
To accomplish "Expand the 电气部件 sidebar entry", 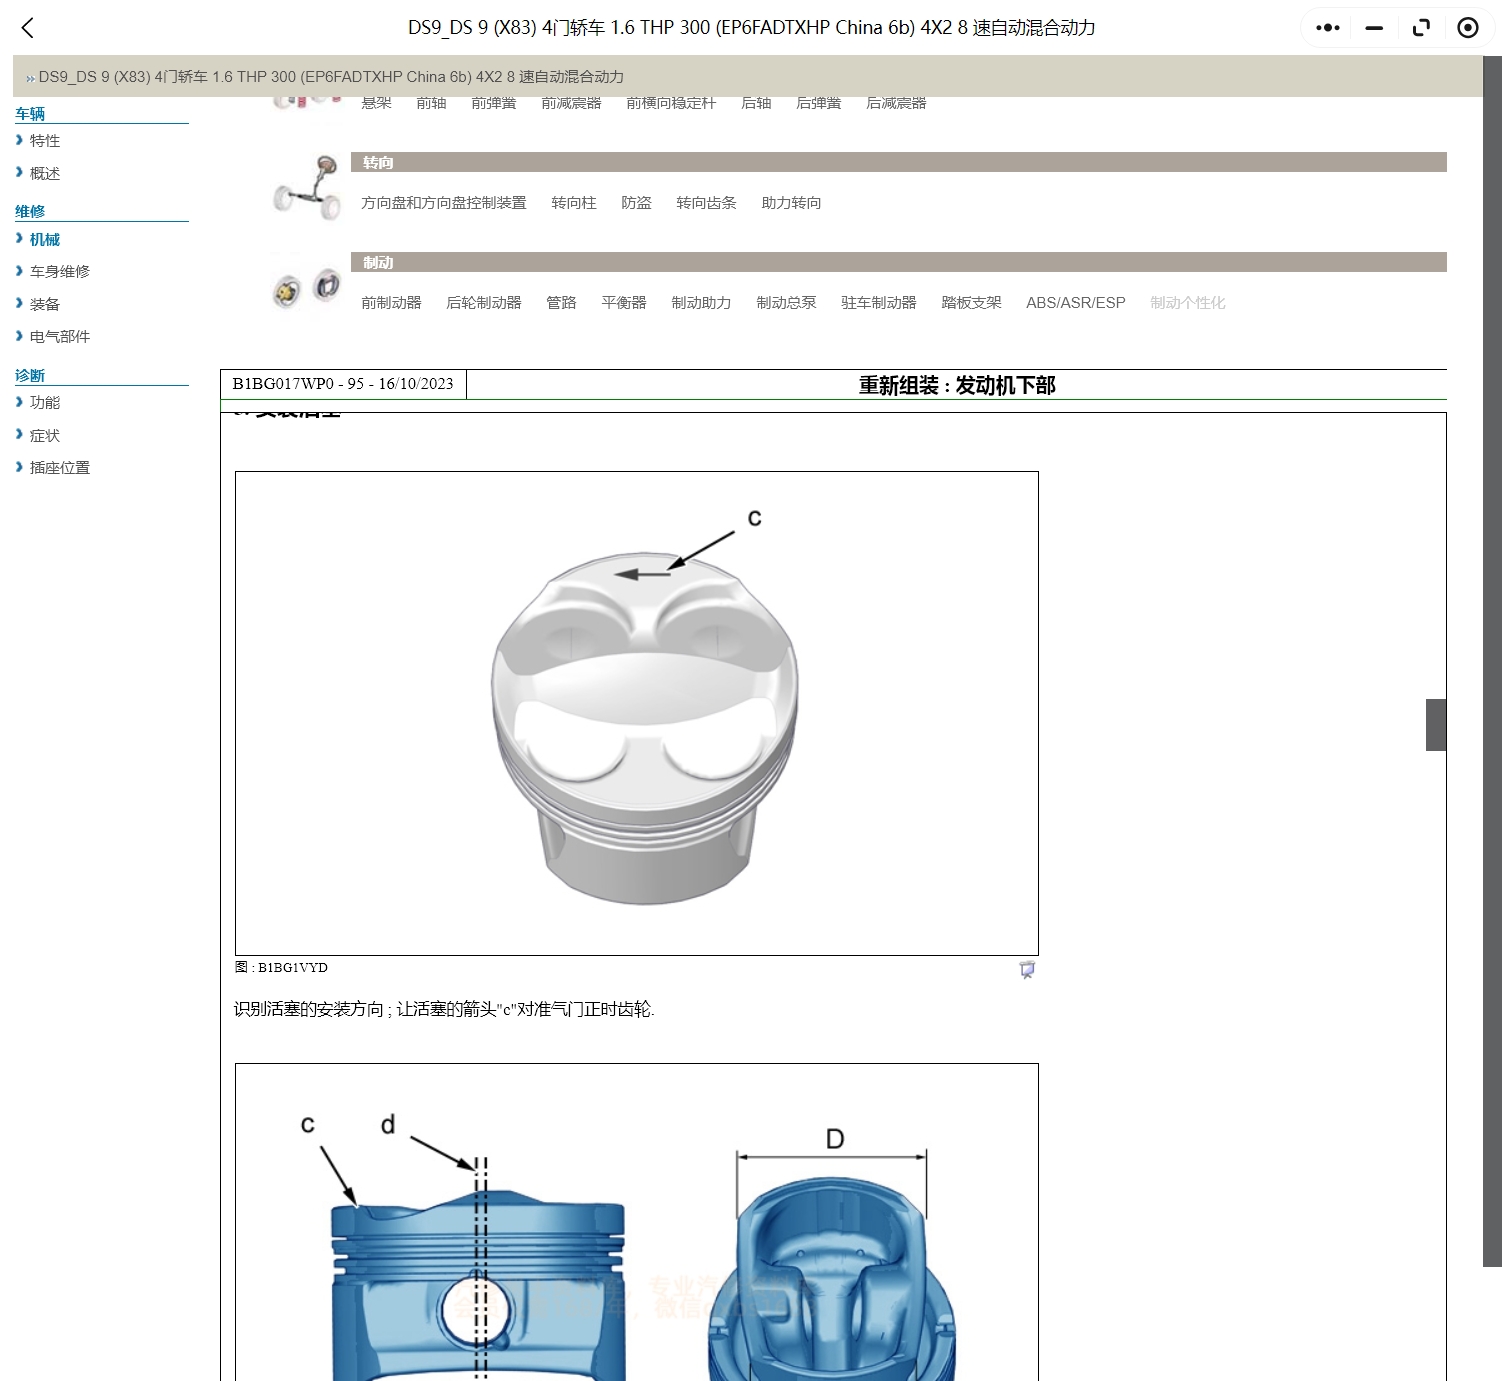I will (59, 337).
